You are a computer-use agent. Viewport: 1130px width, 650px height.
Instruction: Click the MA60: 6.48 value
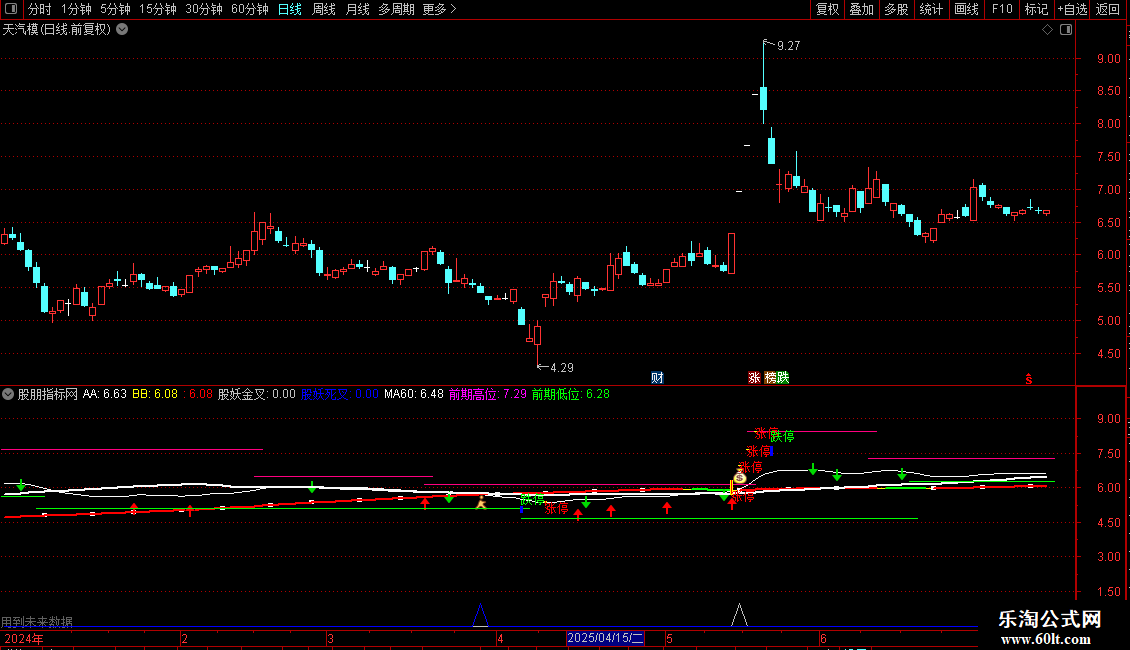(414, 394)
